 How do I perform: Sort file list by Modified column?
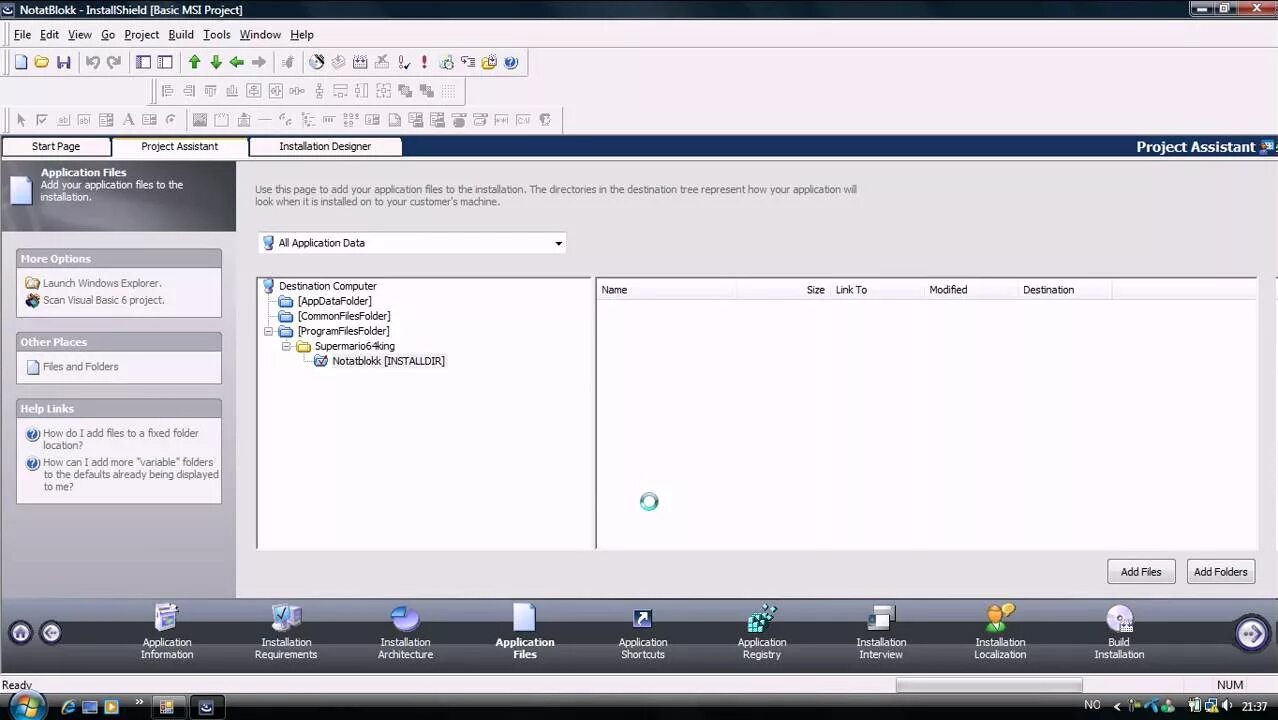point(970,290)
